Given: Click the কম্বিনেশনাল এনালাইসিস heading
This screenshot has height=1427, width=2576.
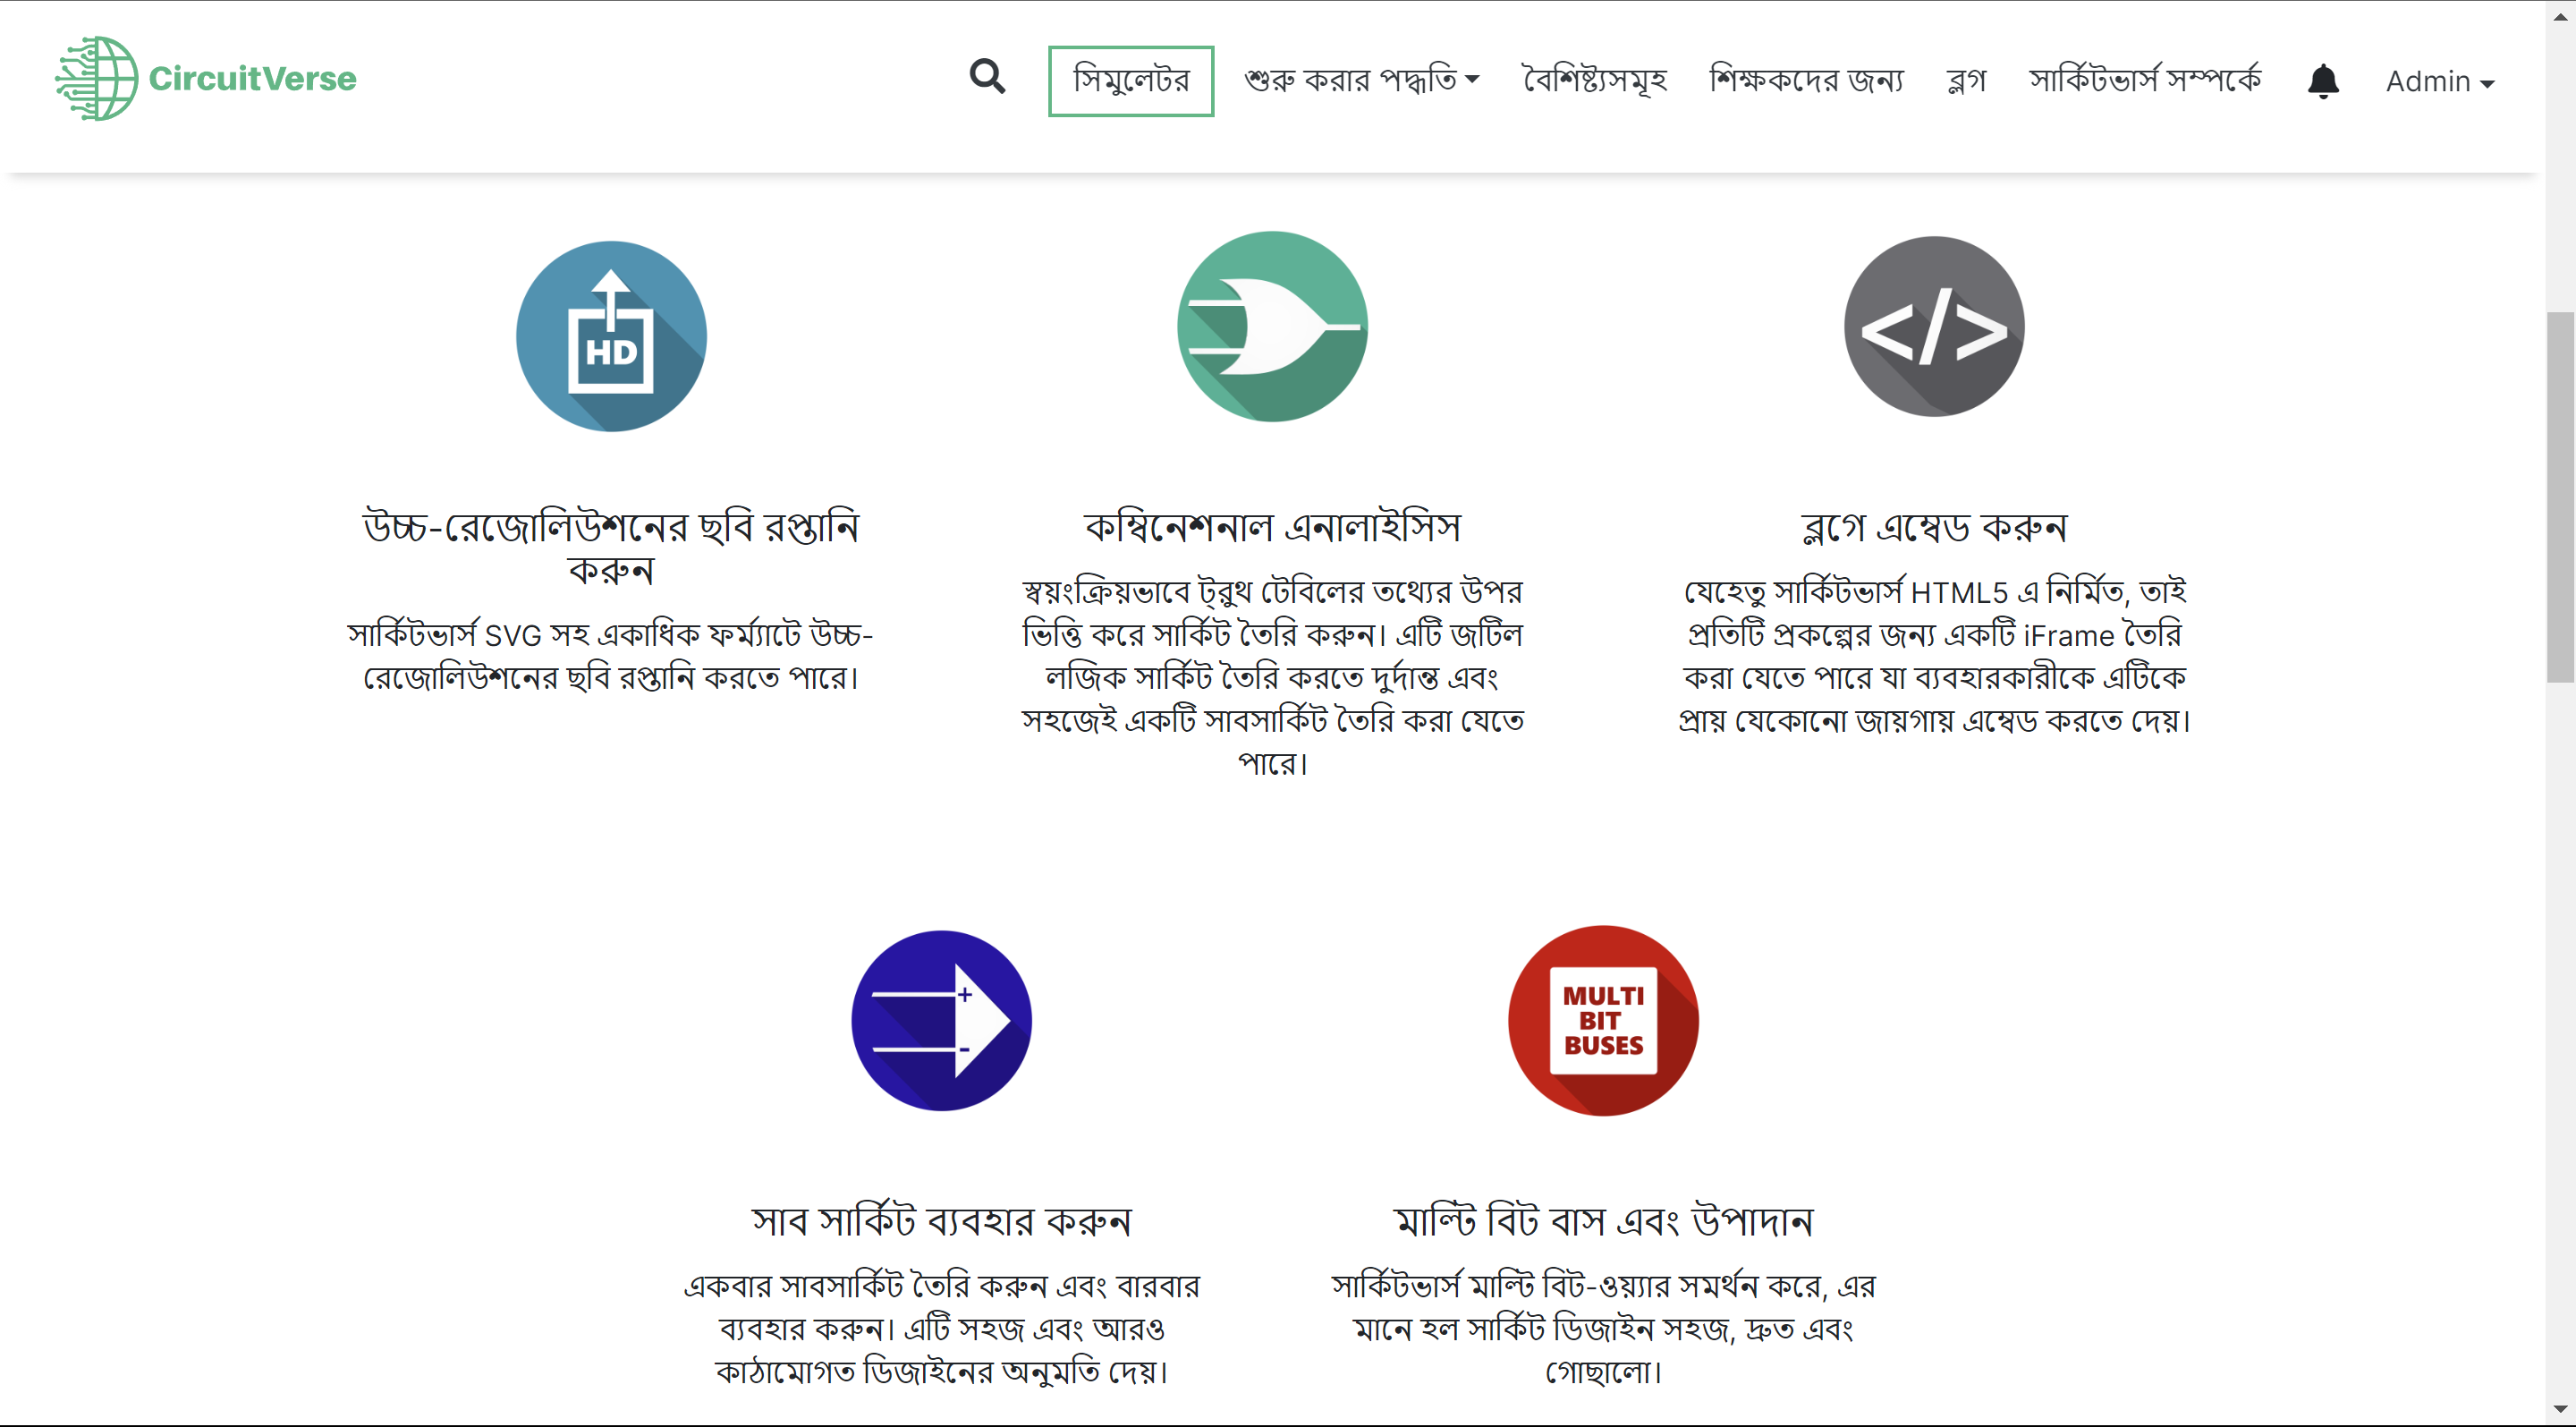Looking at the screenshot, I should [x=1272, y=527].
